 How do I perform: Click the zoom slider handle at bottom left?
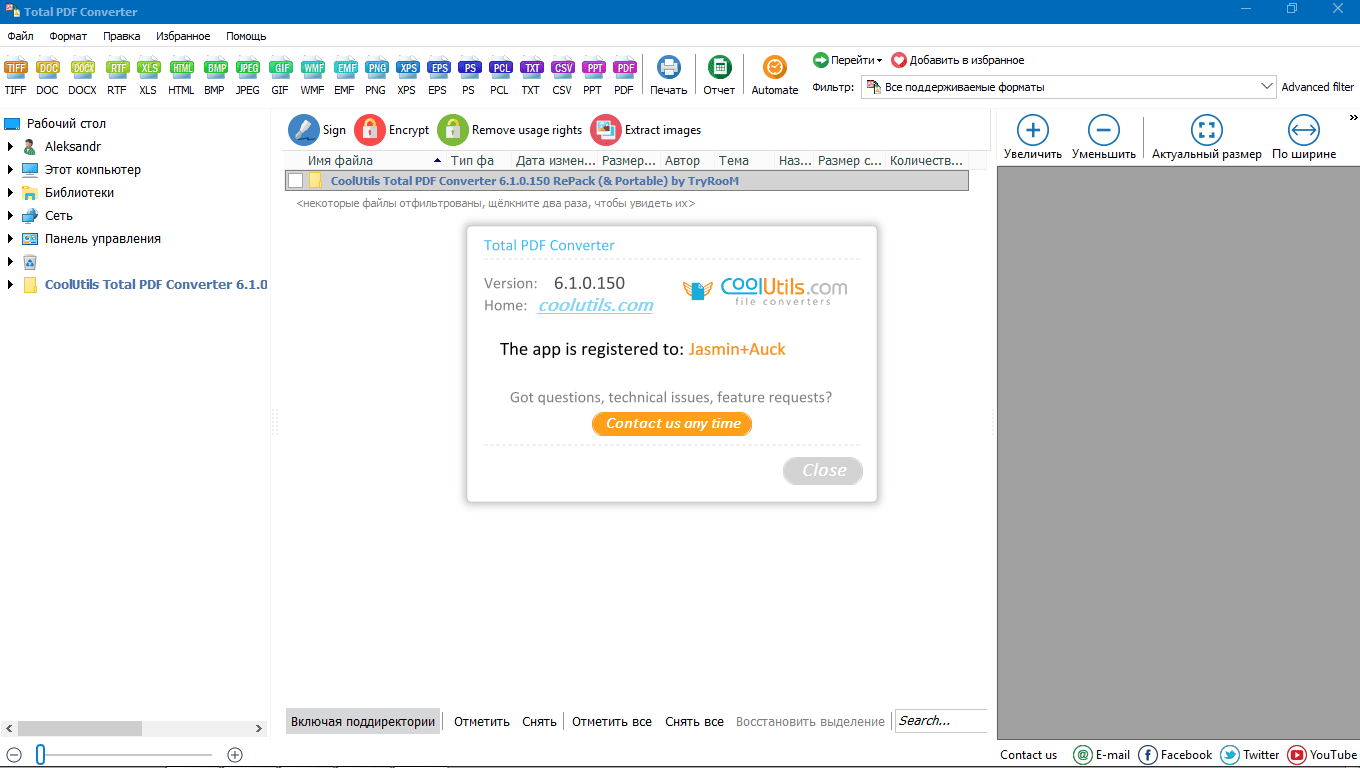(41, 755)
